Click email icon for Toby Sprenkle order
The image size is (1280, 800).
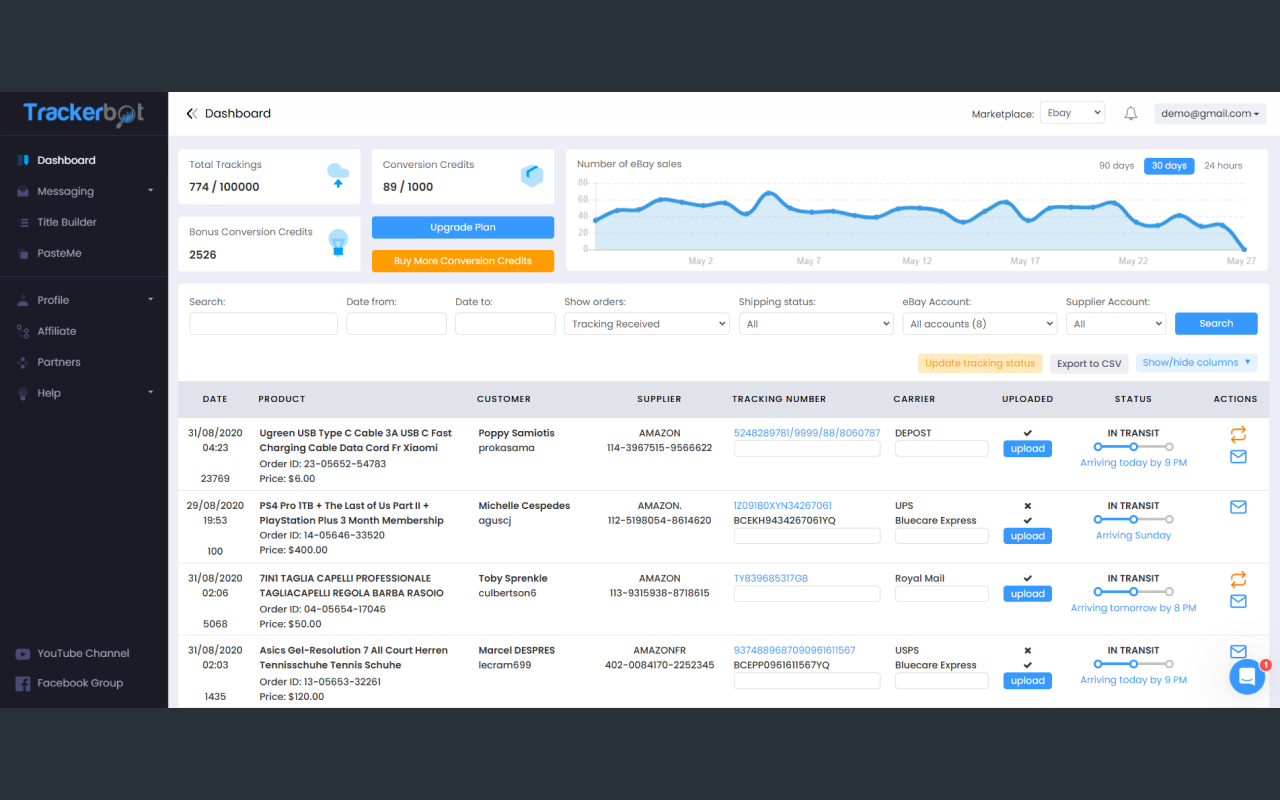1238,601
